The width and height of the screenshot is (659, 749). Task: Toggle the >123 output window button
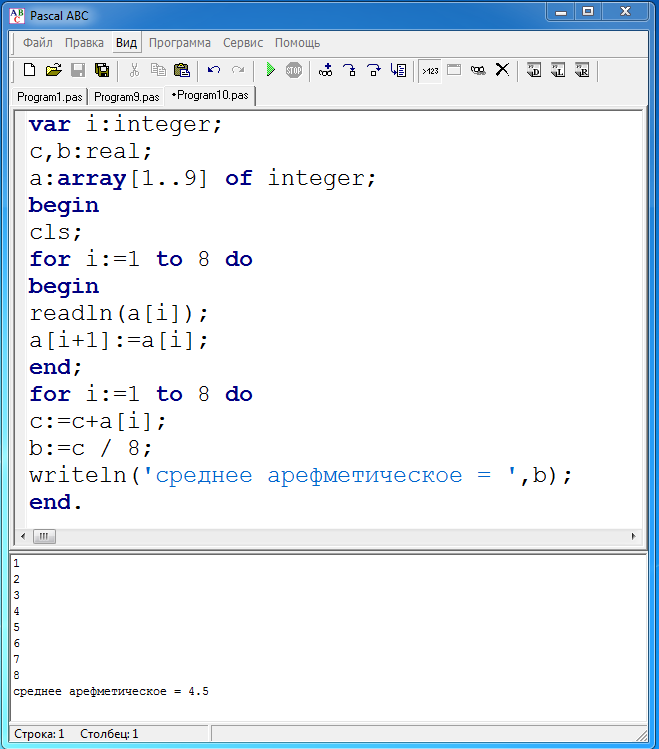tap(430, 71)
